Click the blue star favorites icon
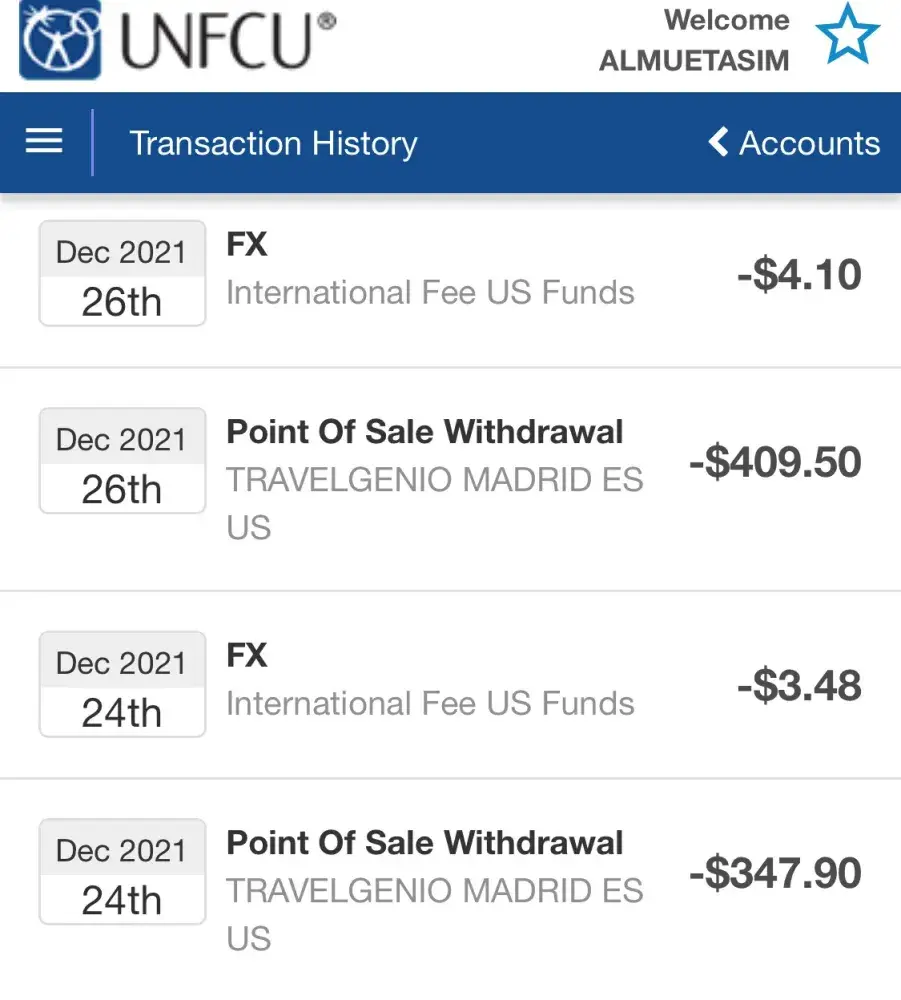Image resolution: width=901 pixels, height=1000 pixels. pyautogui.click(x=846, y=35)
